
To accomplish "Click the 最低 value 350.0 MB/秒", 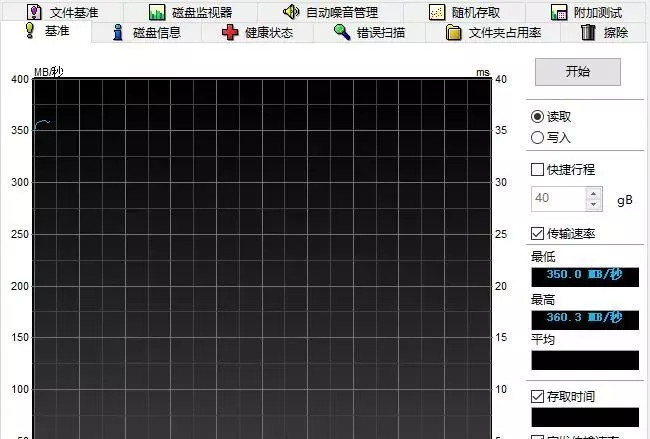I will click(x=585, y=276).
